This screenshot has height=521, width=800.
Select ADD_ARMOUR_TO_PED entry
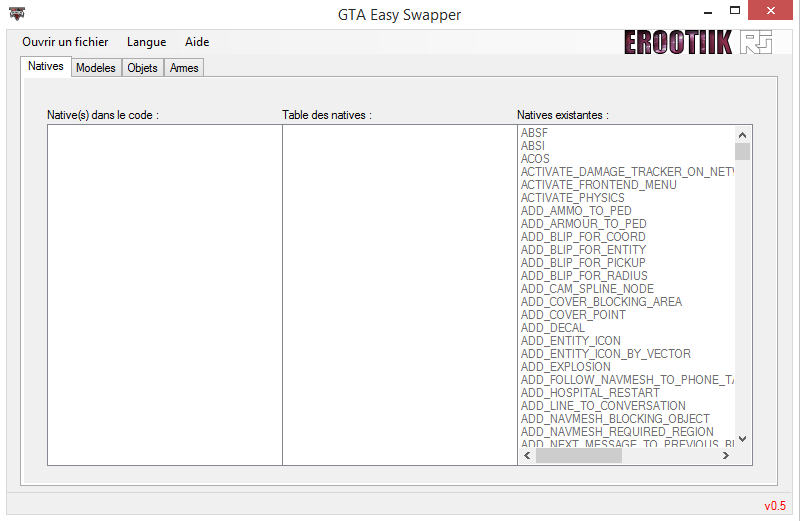point(584,224)
